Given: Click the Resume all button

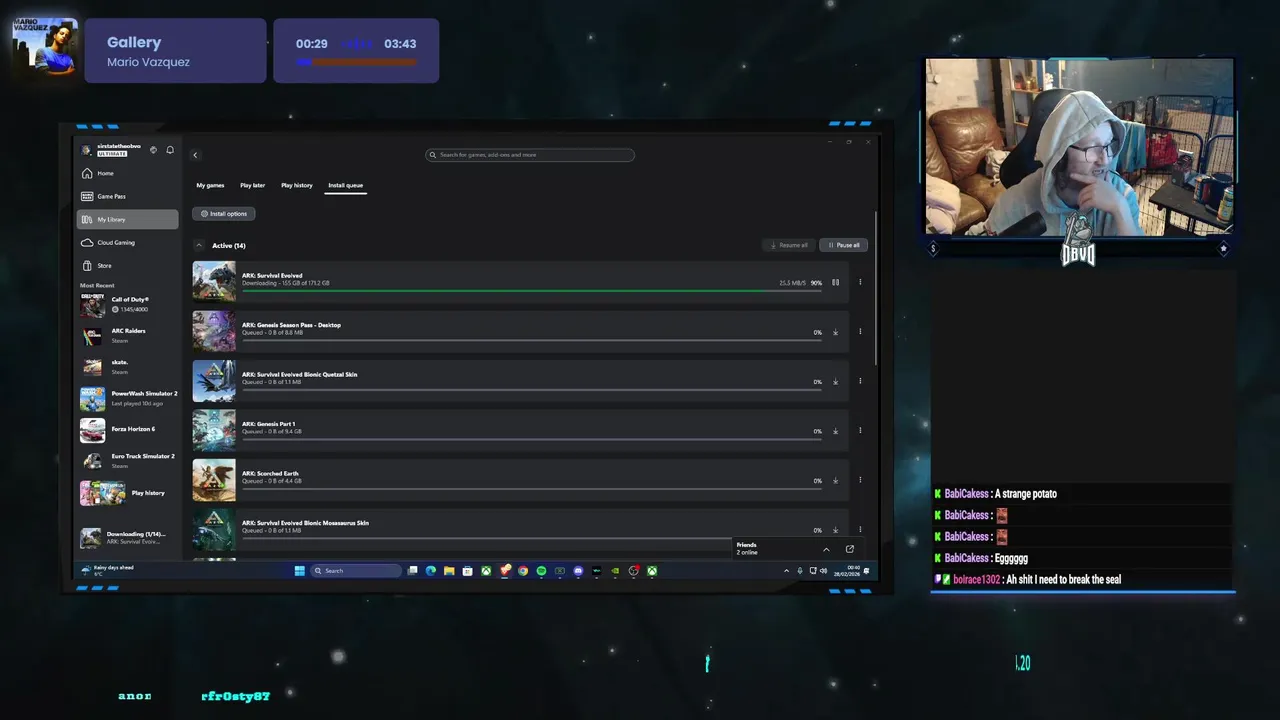Looking at the screenshot, I should pyautogui.click(x=789, y=245).
